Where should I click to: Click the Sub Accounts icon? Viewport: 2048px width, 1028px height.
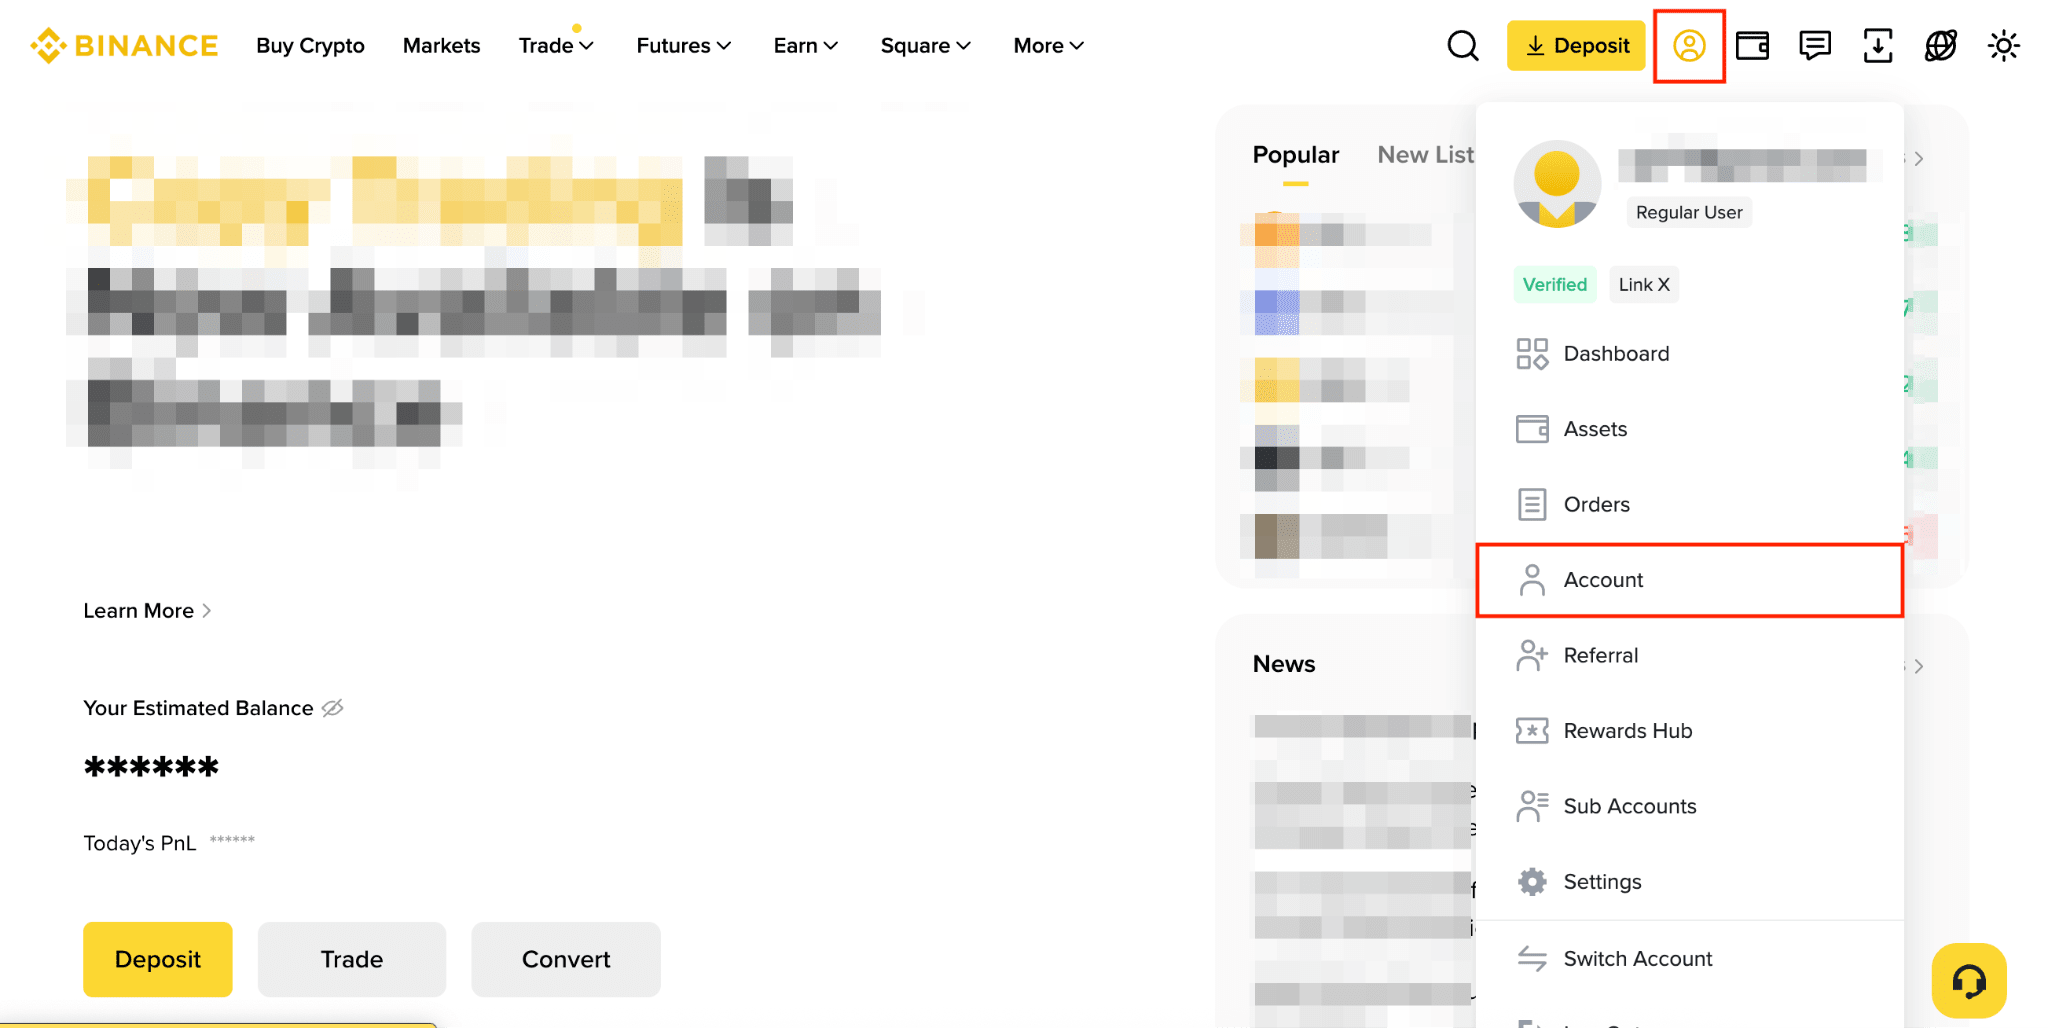pos(1532,807)
